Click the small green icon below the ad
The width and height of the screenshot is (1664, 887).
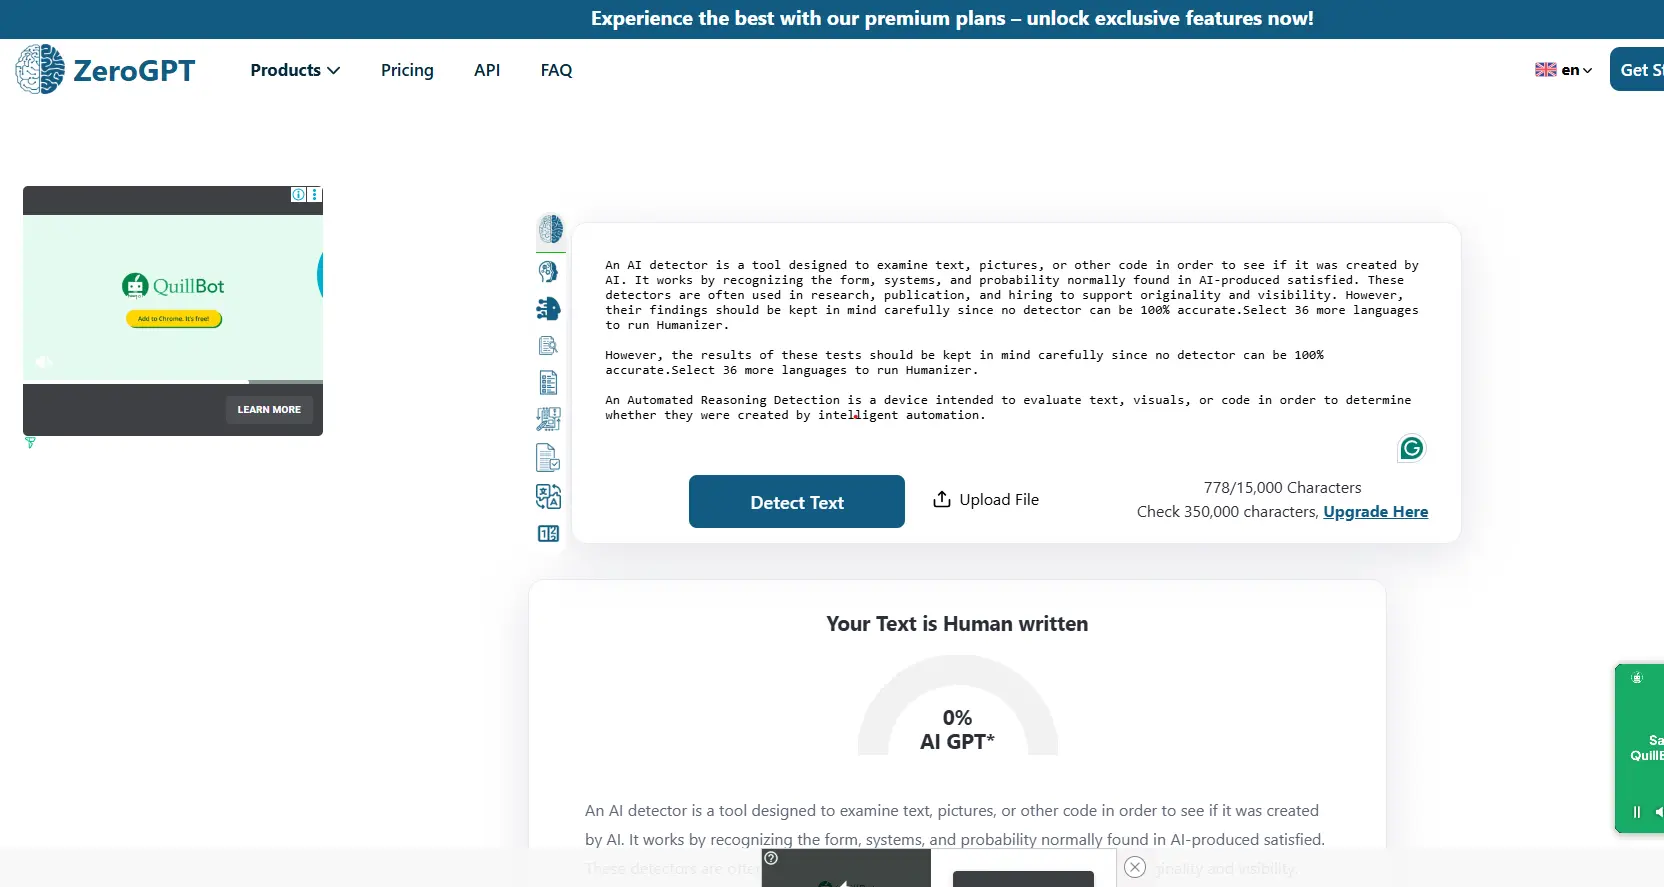click(30, 442)
